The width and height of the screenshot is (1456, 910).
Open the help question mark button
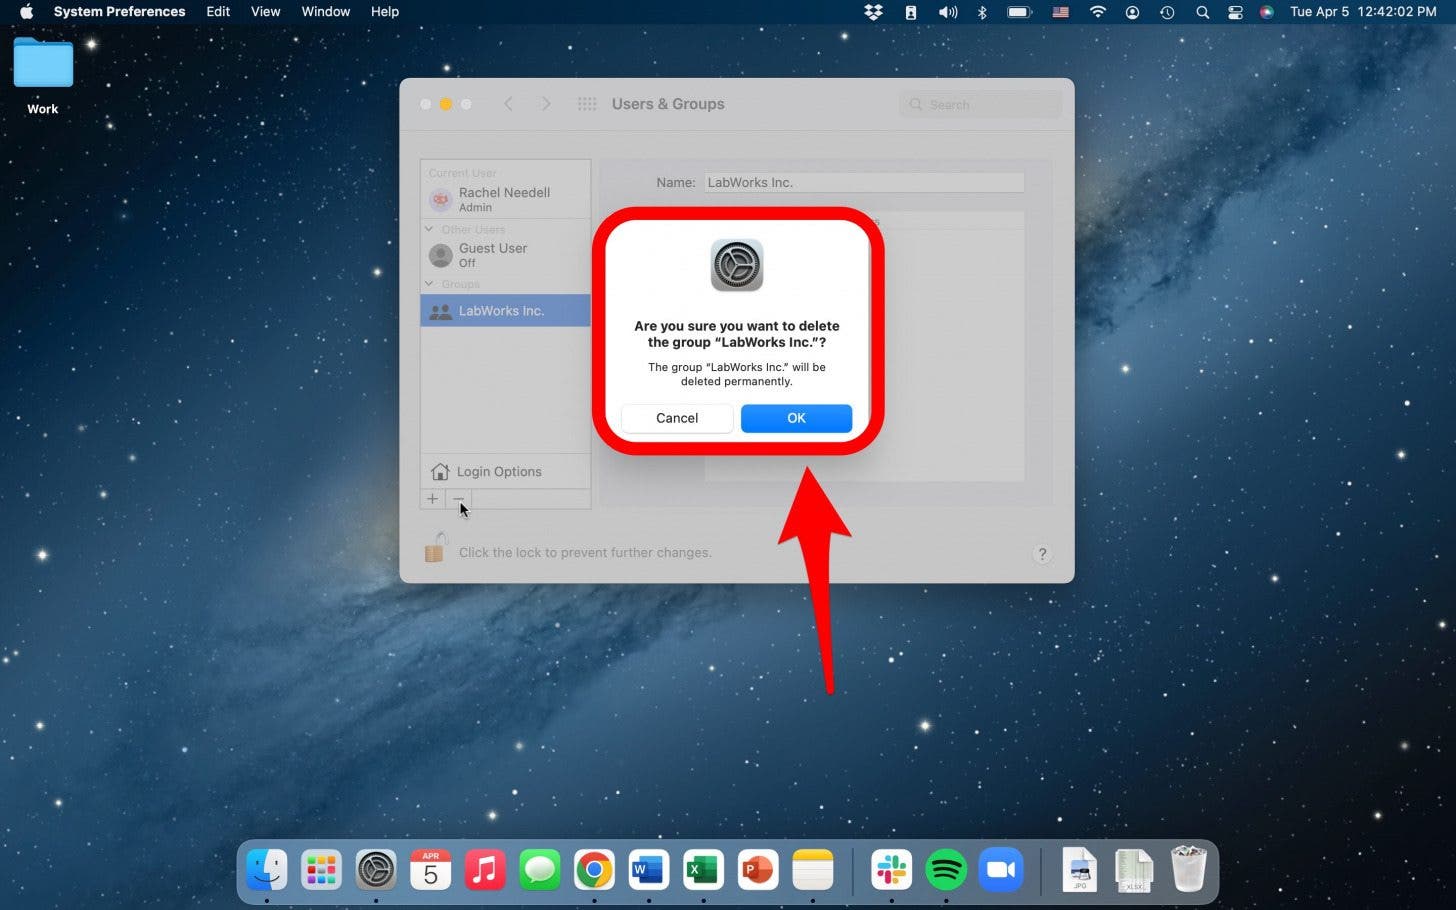coord(1042,554)
